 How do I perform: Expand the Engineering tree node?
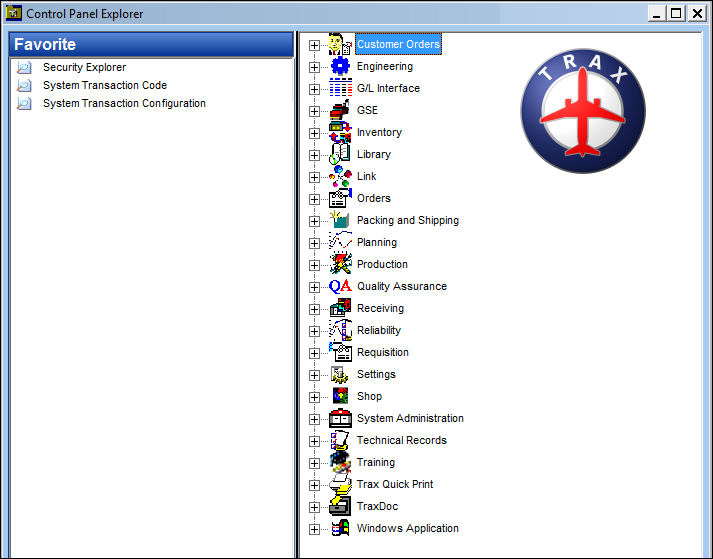point(314,67)
